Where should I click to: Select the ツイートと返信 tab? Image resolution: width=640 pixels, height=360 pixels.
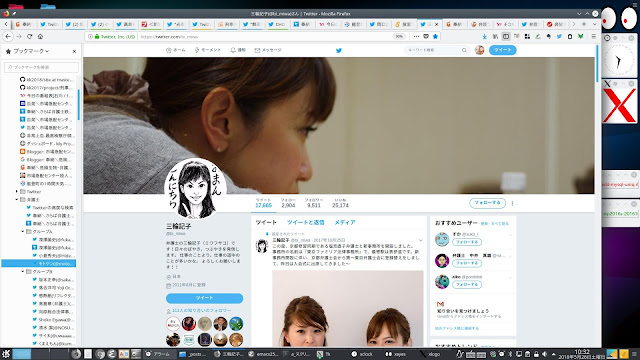point(305,222)
